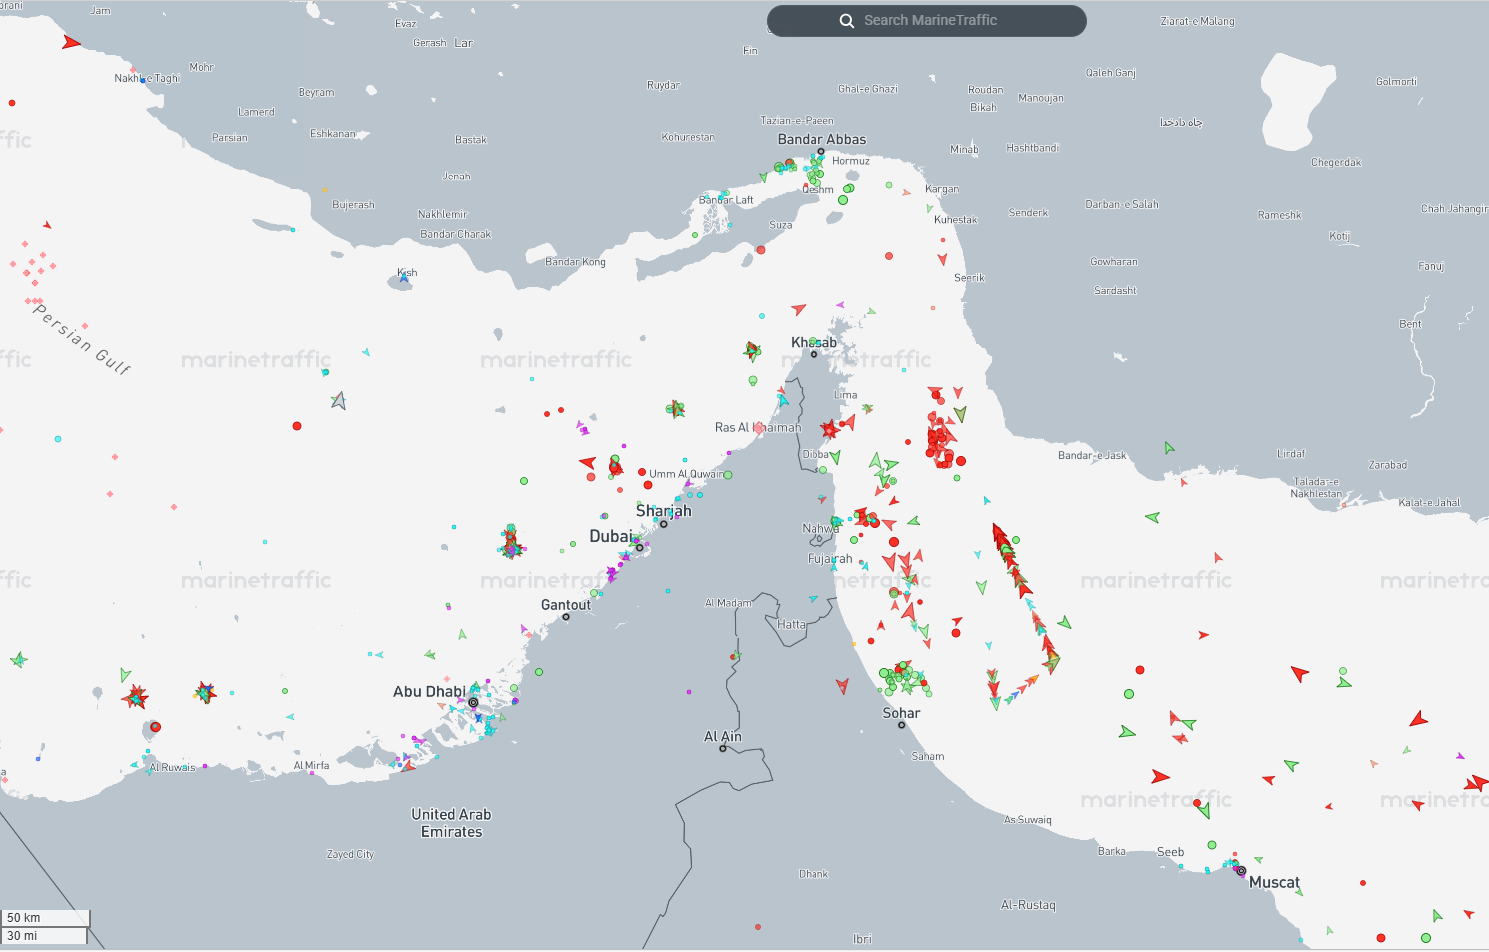Select the red circle vessel north of Al Ruwais
This screenshot has width=1489, height=952.
tap(155, 727)
